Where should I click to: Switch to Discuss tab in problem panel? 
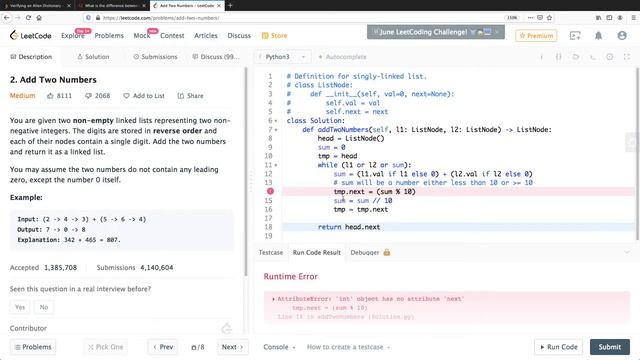pos(216,57)
